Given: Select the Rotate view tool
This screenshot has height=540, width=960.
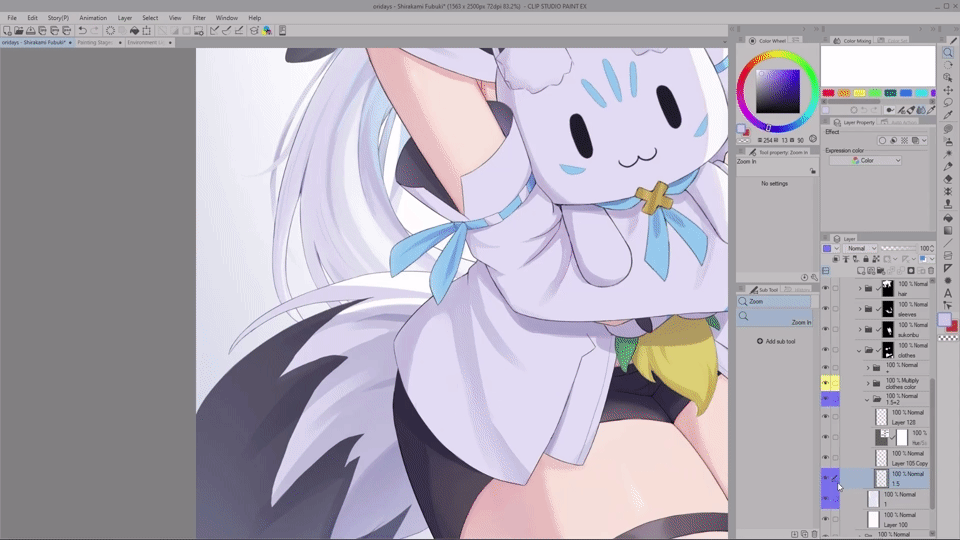Looking at the screenshot, I should pyautogui.click(x=948, y=65).
